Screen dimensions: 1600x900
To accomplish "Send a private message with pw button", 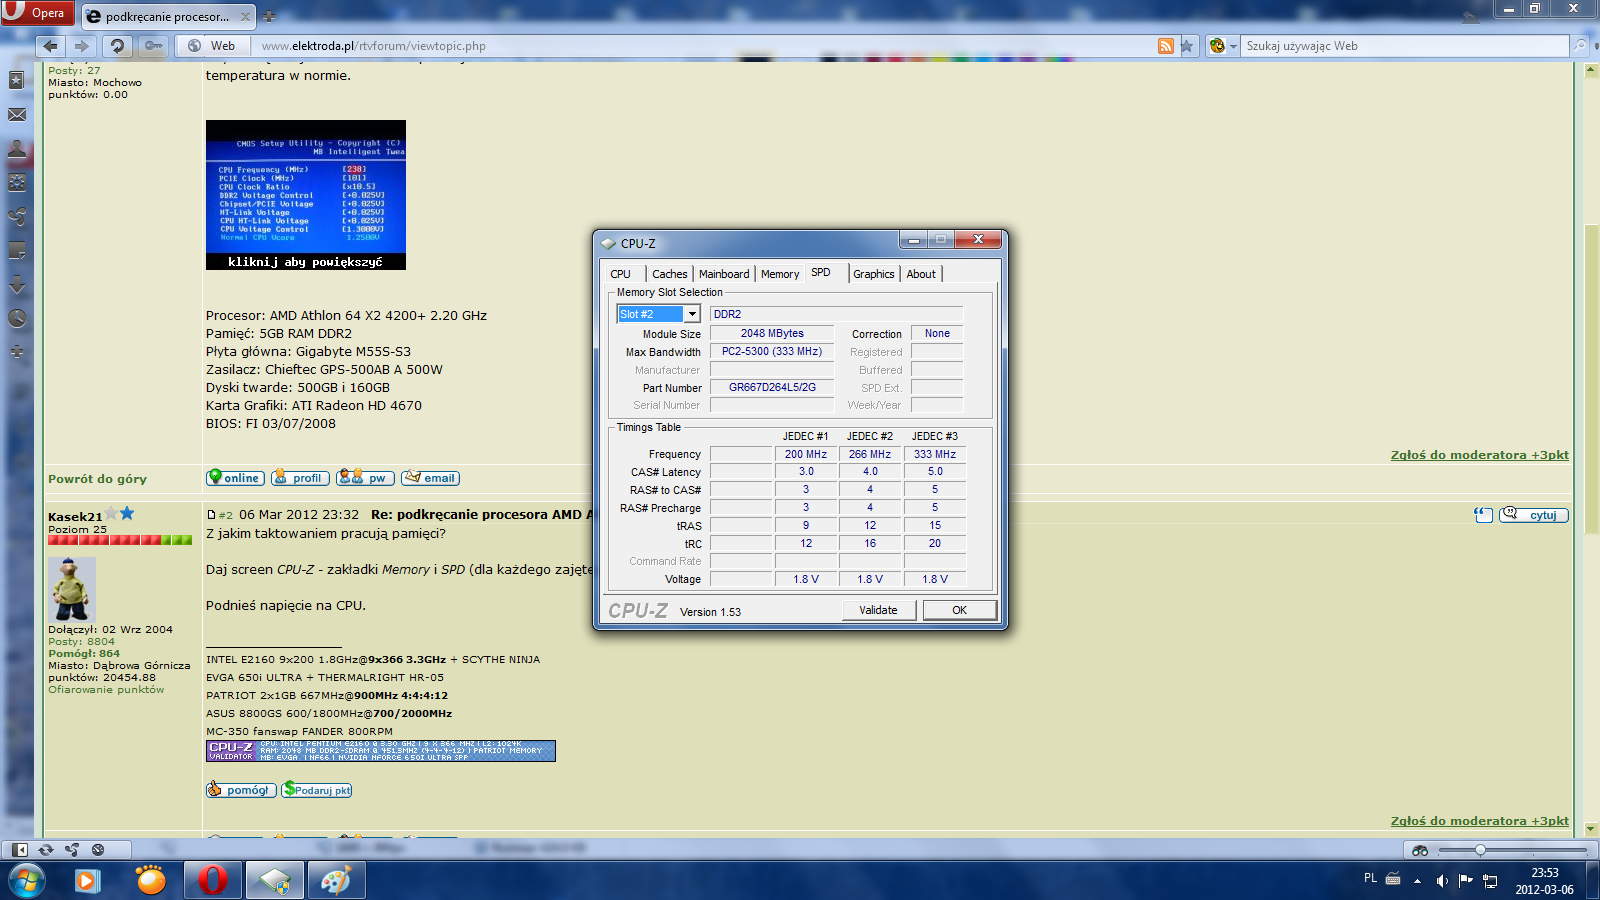I will (x=365, y=478).
